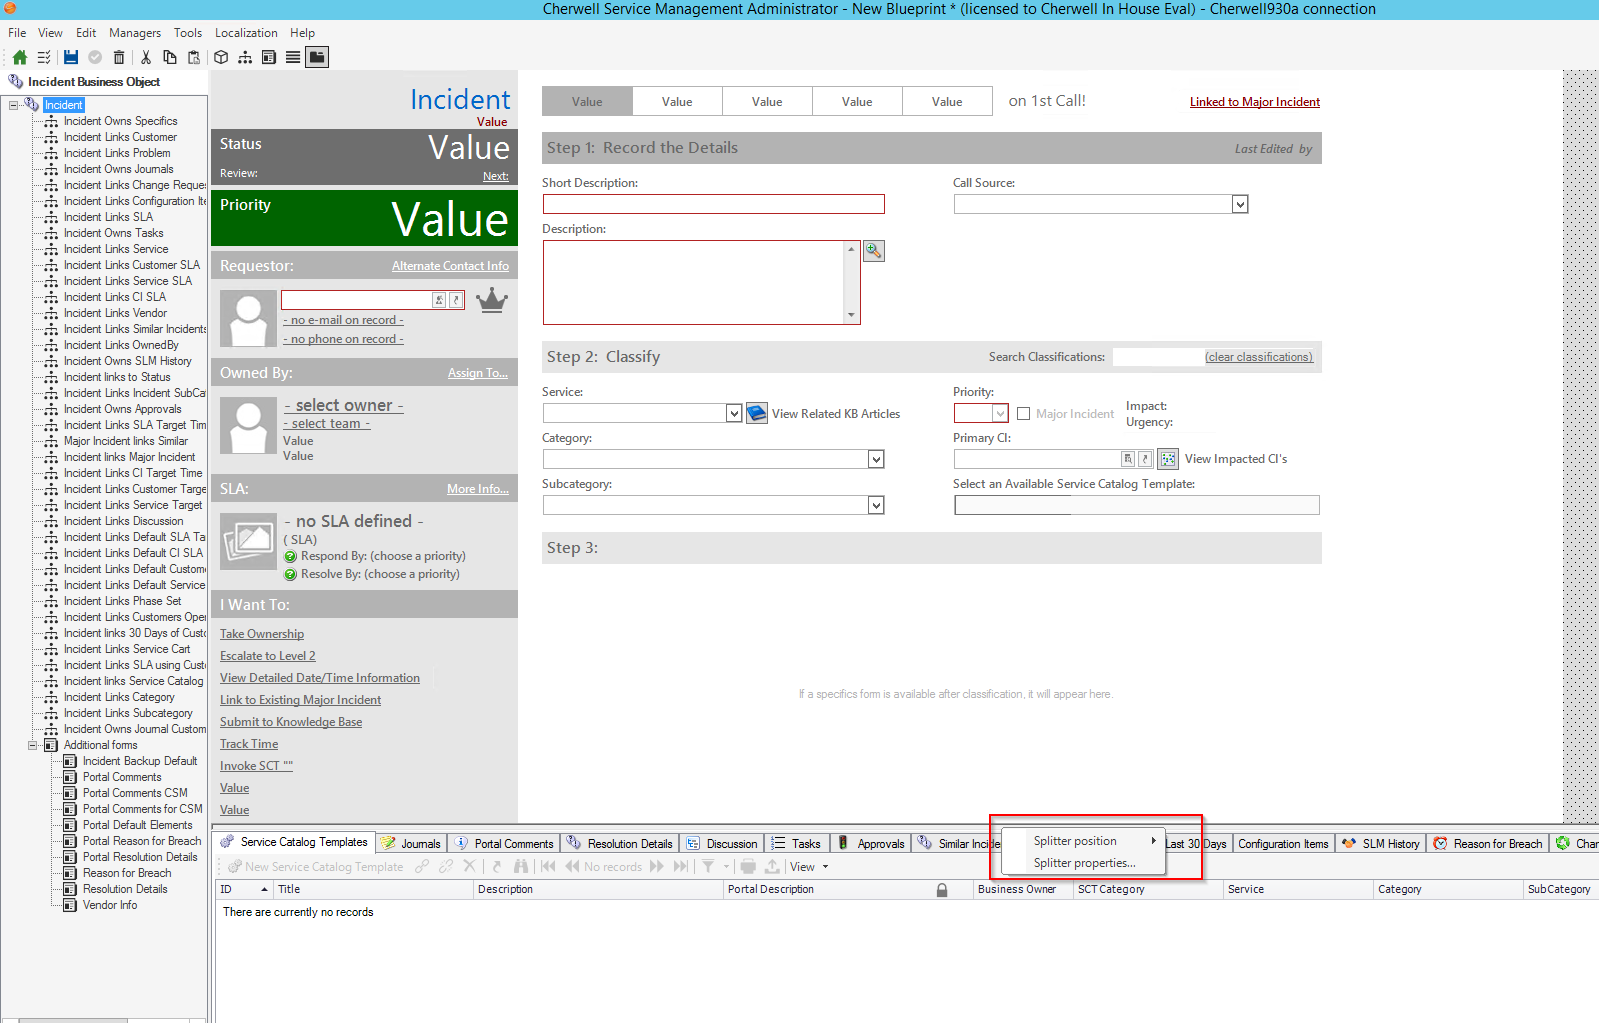The width and height of the screenshot is (1599, 1023).
Task: Switch to the Journals tab
Action: click(x=411, y=843)
